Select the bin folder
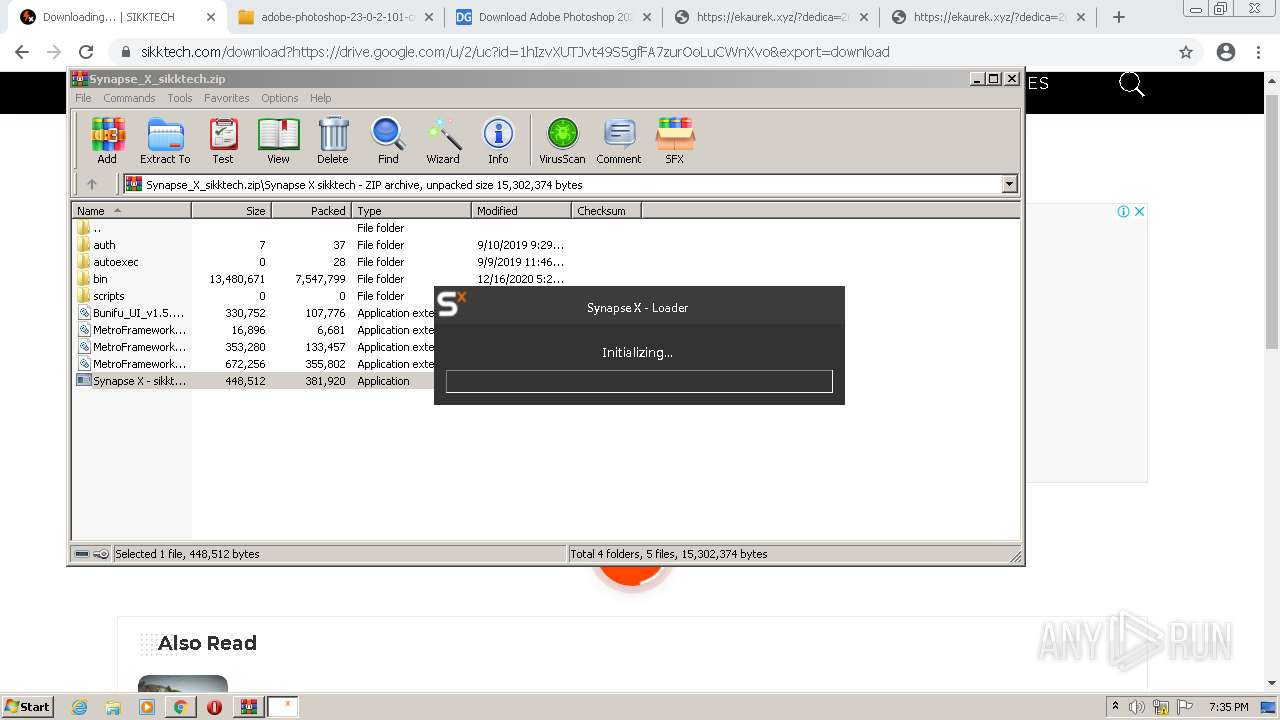1280x720 pixels. (x=100, y=279)
